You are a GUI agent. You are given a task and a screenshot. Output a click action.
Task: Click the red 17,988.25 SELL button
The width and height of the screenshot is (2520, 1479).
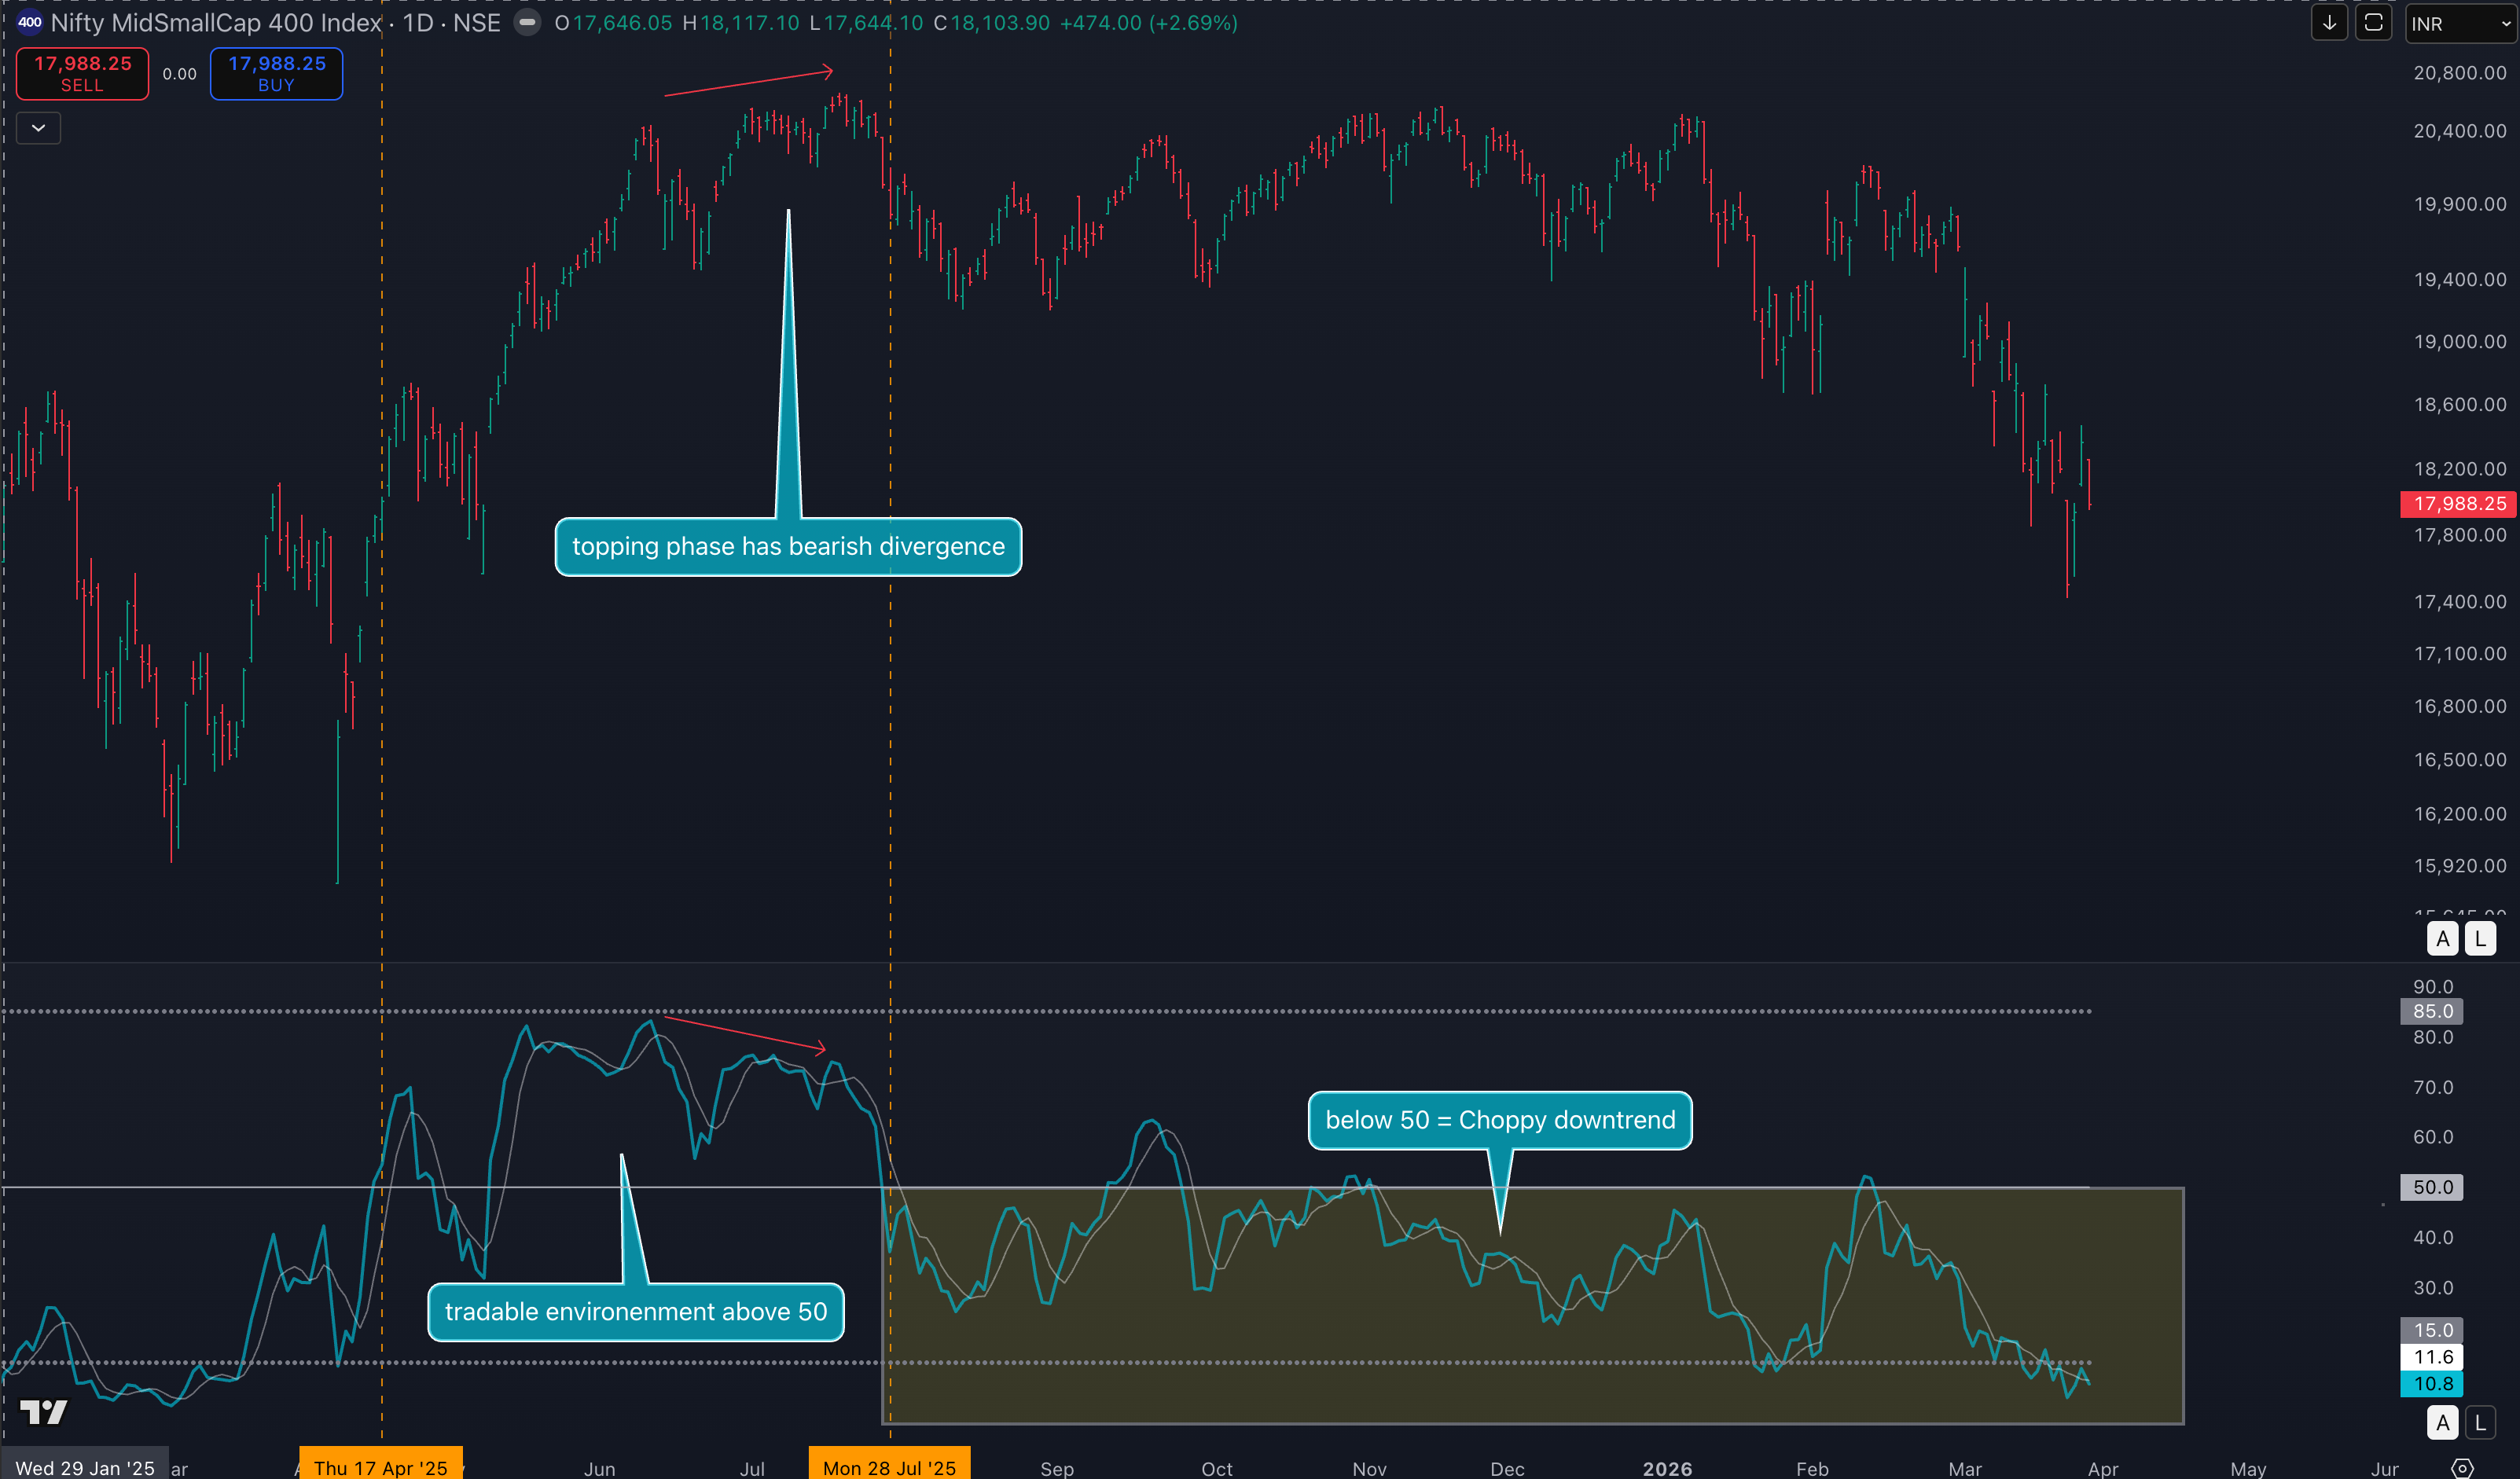coord(82,74)
